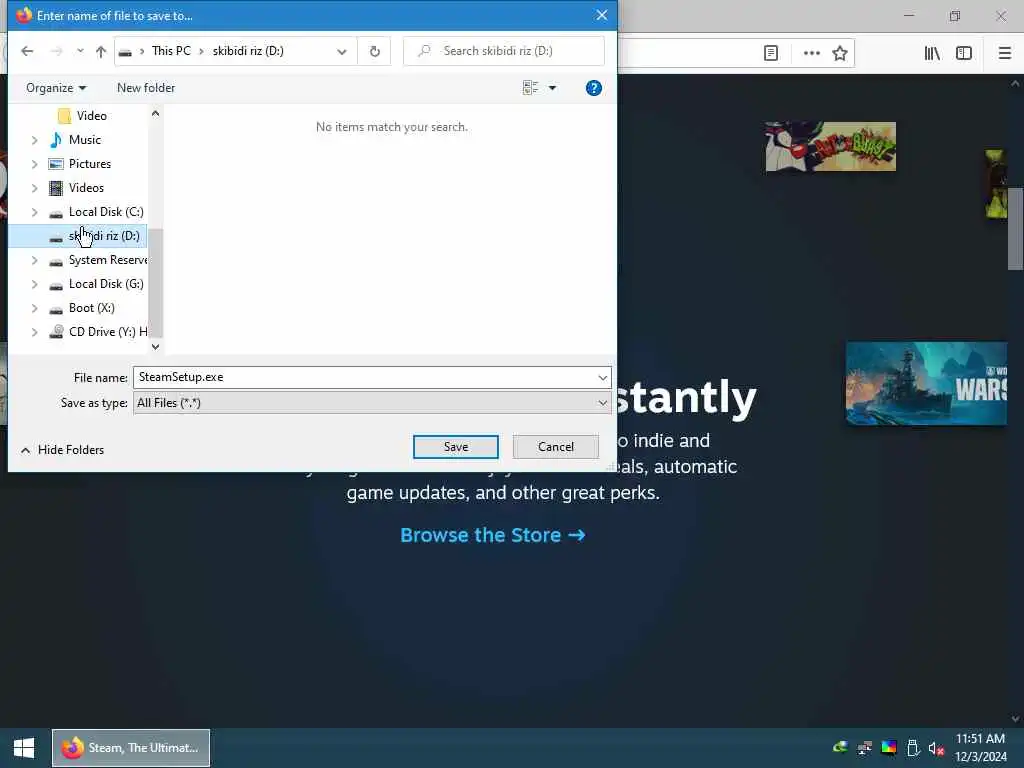The width and height of the screenshot is (1024, 768).
Task: Open the network tray icon
Action: pos(865,748)
